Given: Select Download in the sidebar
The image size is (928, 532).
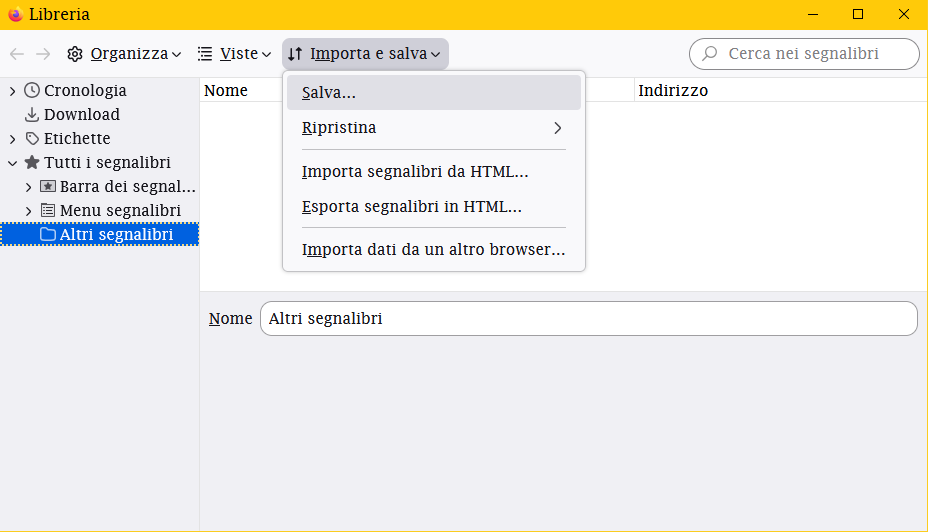Looking at the screenshot, I should 99,114.
